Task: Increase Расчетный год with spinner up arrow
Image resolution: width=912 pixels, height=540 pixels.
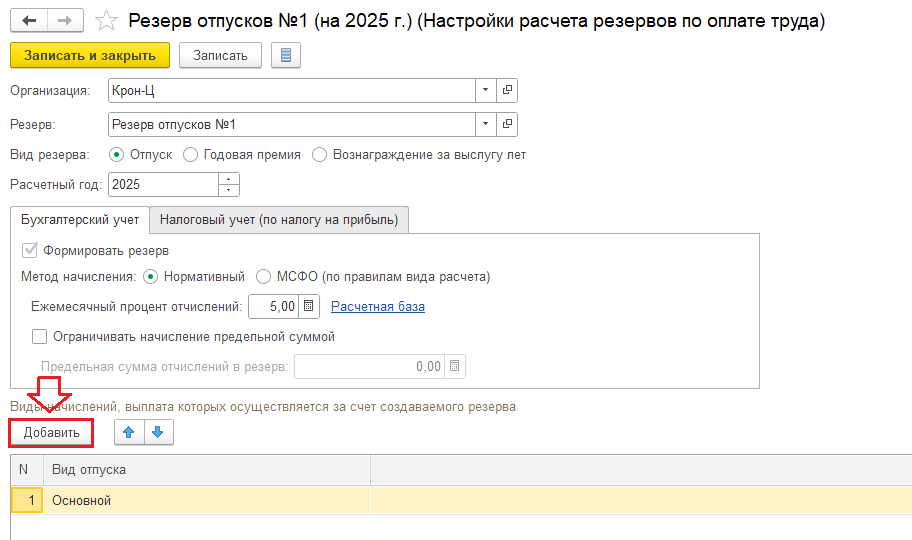Action: pos(229,180)
